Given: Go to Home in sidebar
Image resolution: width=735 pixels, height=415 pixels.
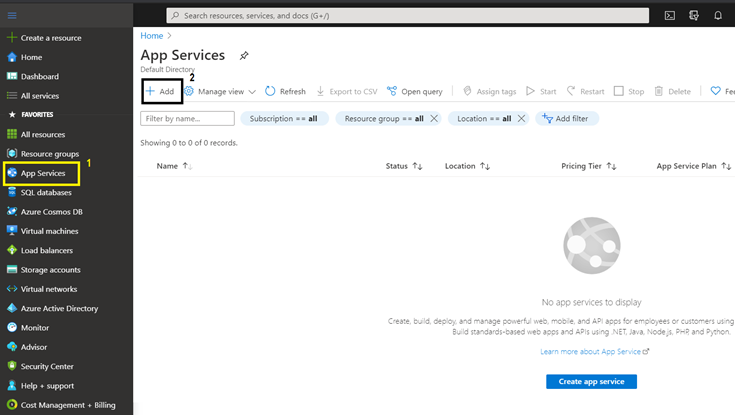Looking at the screenshot, I should [x=31, y=57].
